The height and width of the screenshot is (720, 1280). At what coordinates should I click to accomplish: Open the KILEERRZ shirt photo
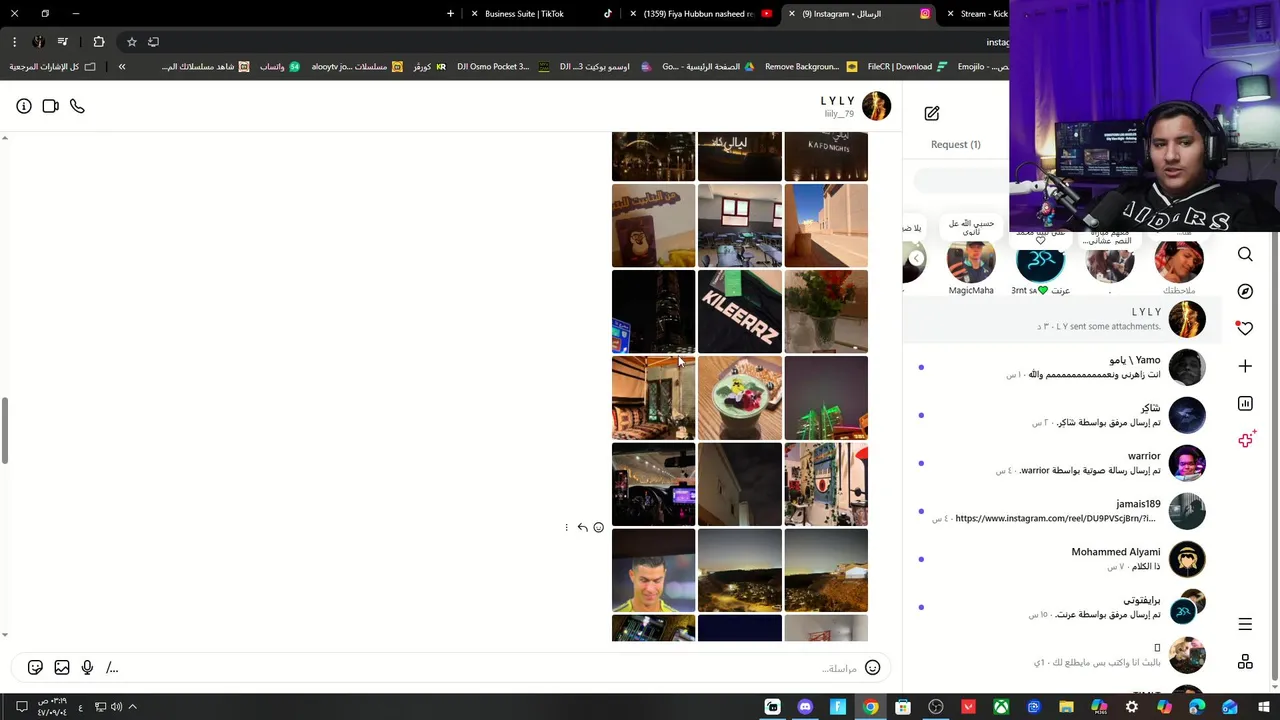click(x=739, y=311)
